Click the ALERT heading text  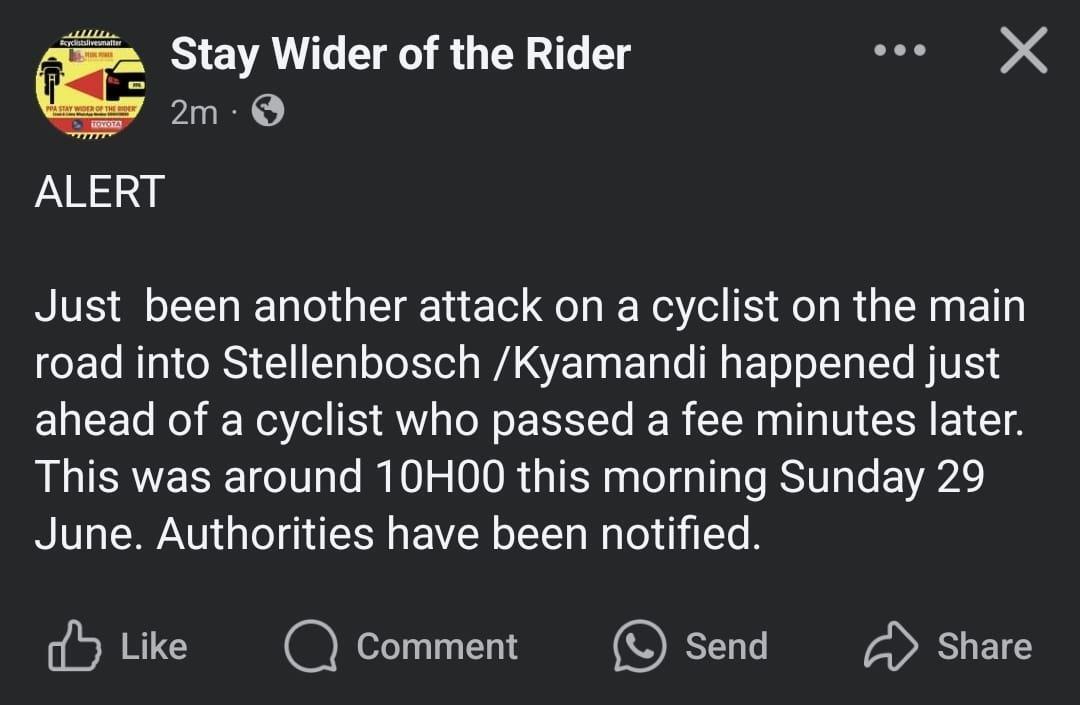pyautogui.click(x=99, y=192)
